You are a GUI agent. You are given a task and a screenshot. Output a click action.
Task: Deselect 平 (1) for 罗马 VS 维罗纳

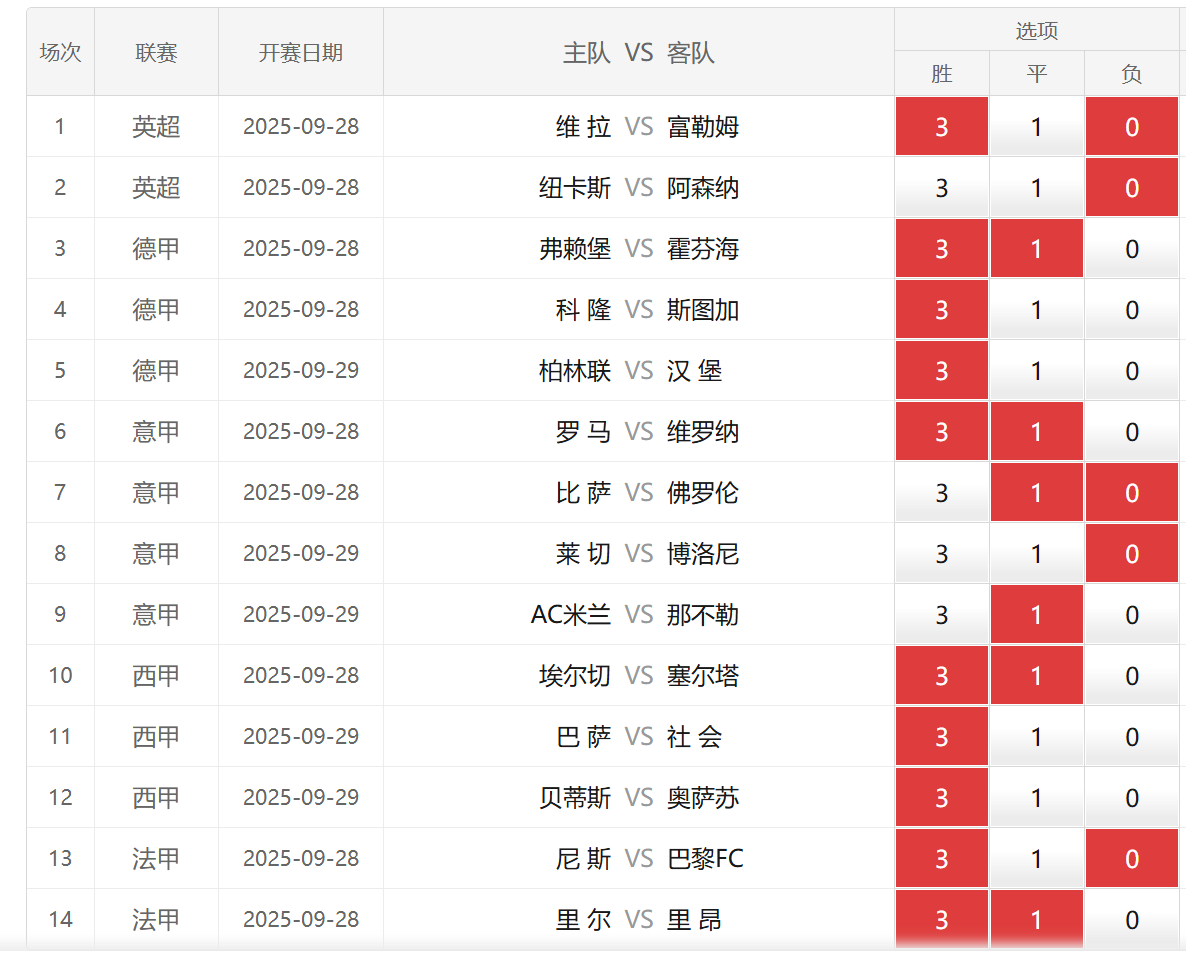1036,432
